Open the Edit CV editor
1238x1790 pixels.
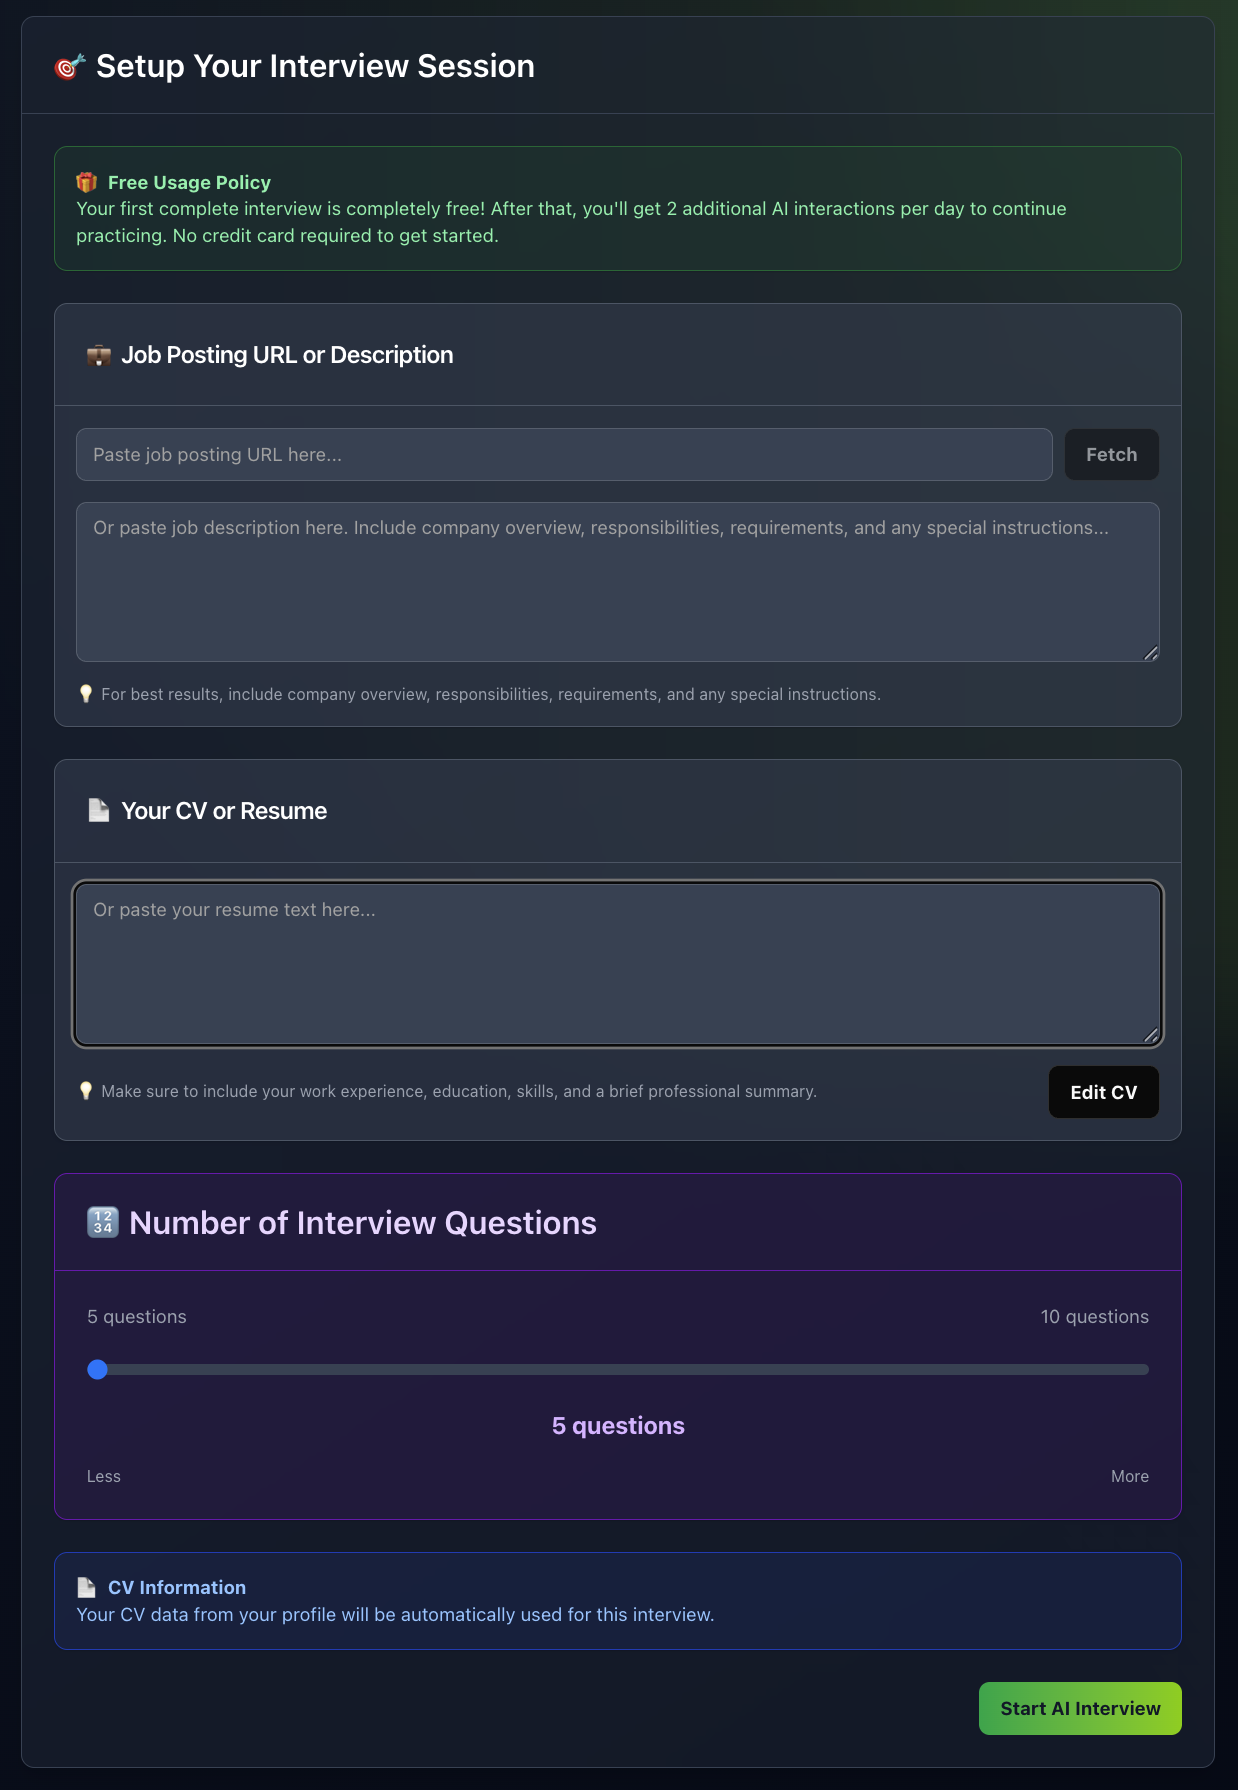(x=1103, y=1092)
